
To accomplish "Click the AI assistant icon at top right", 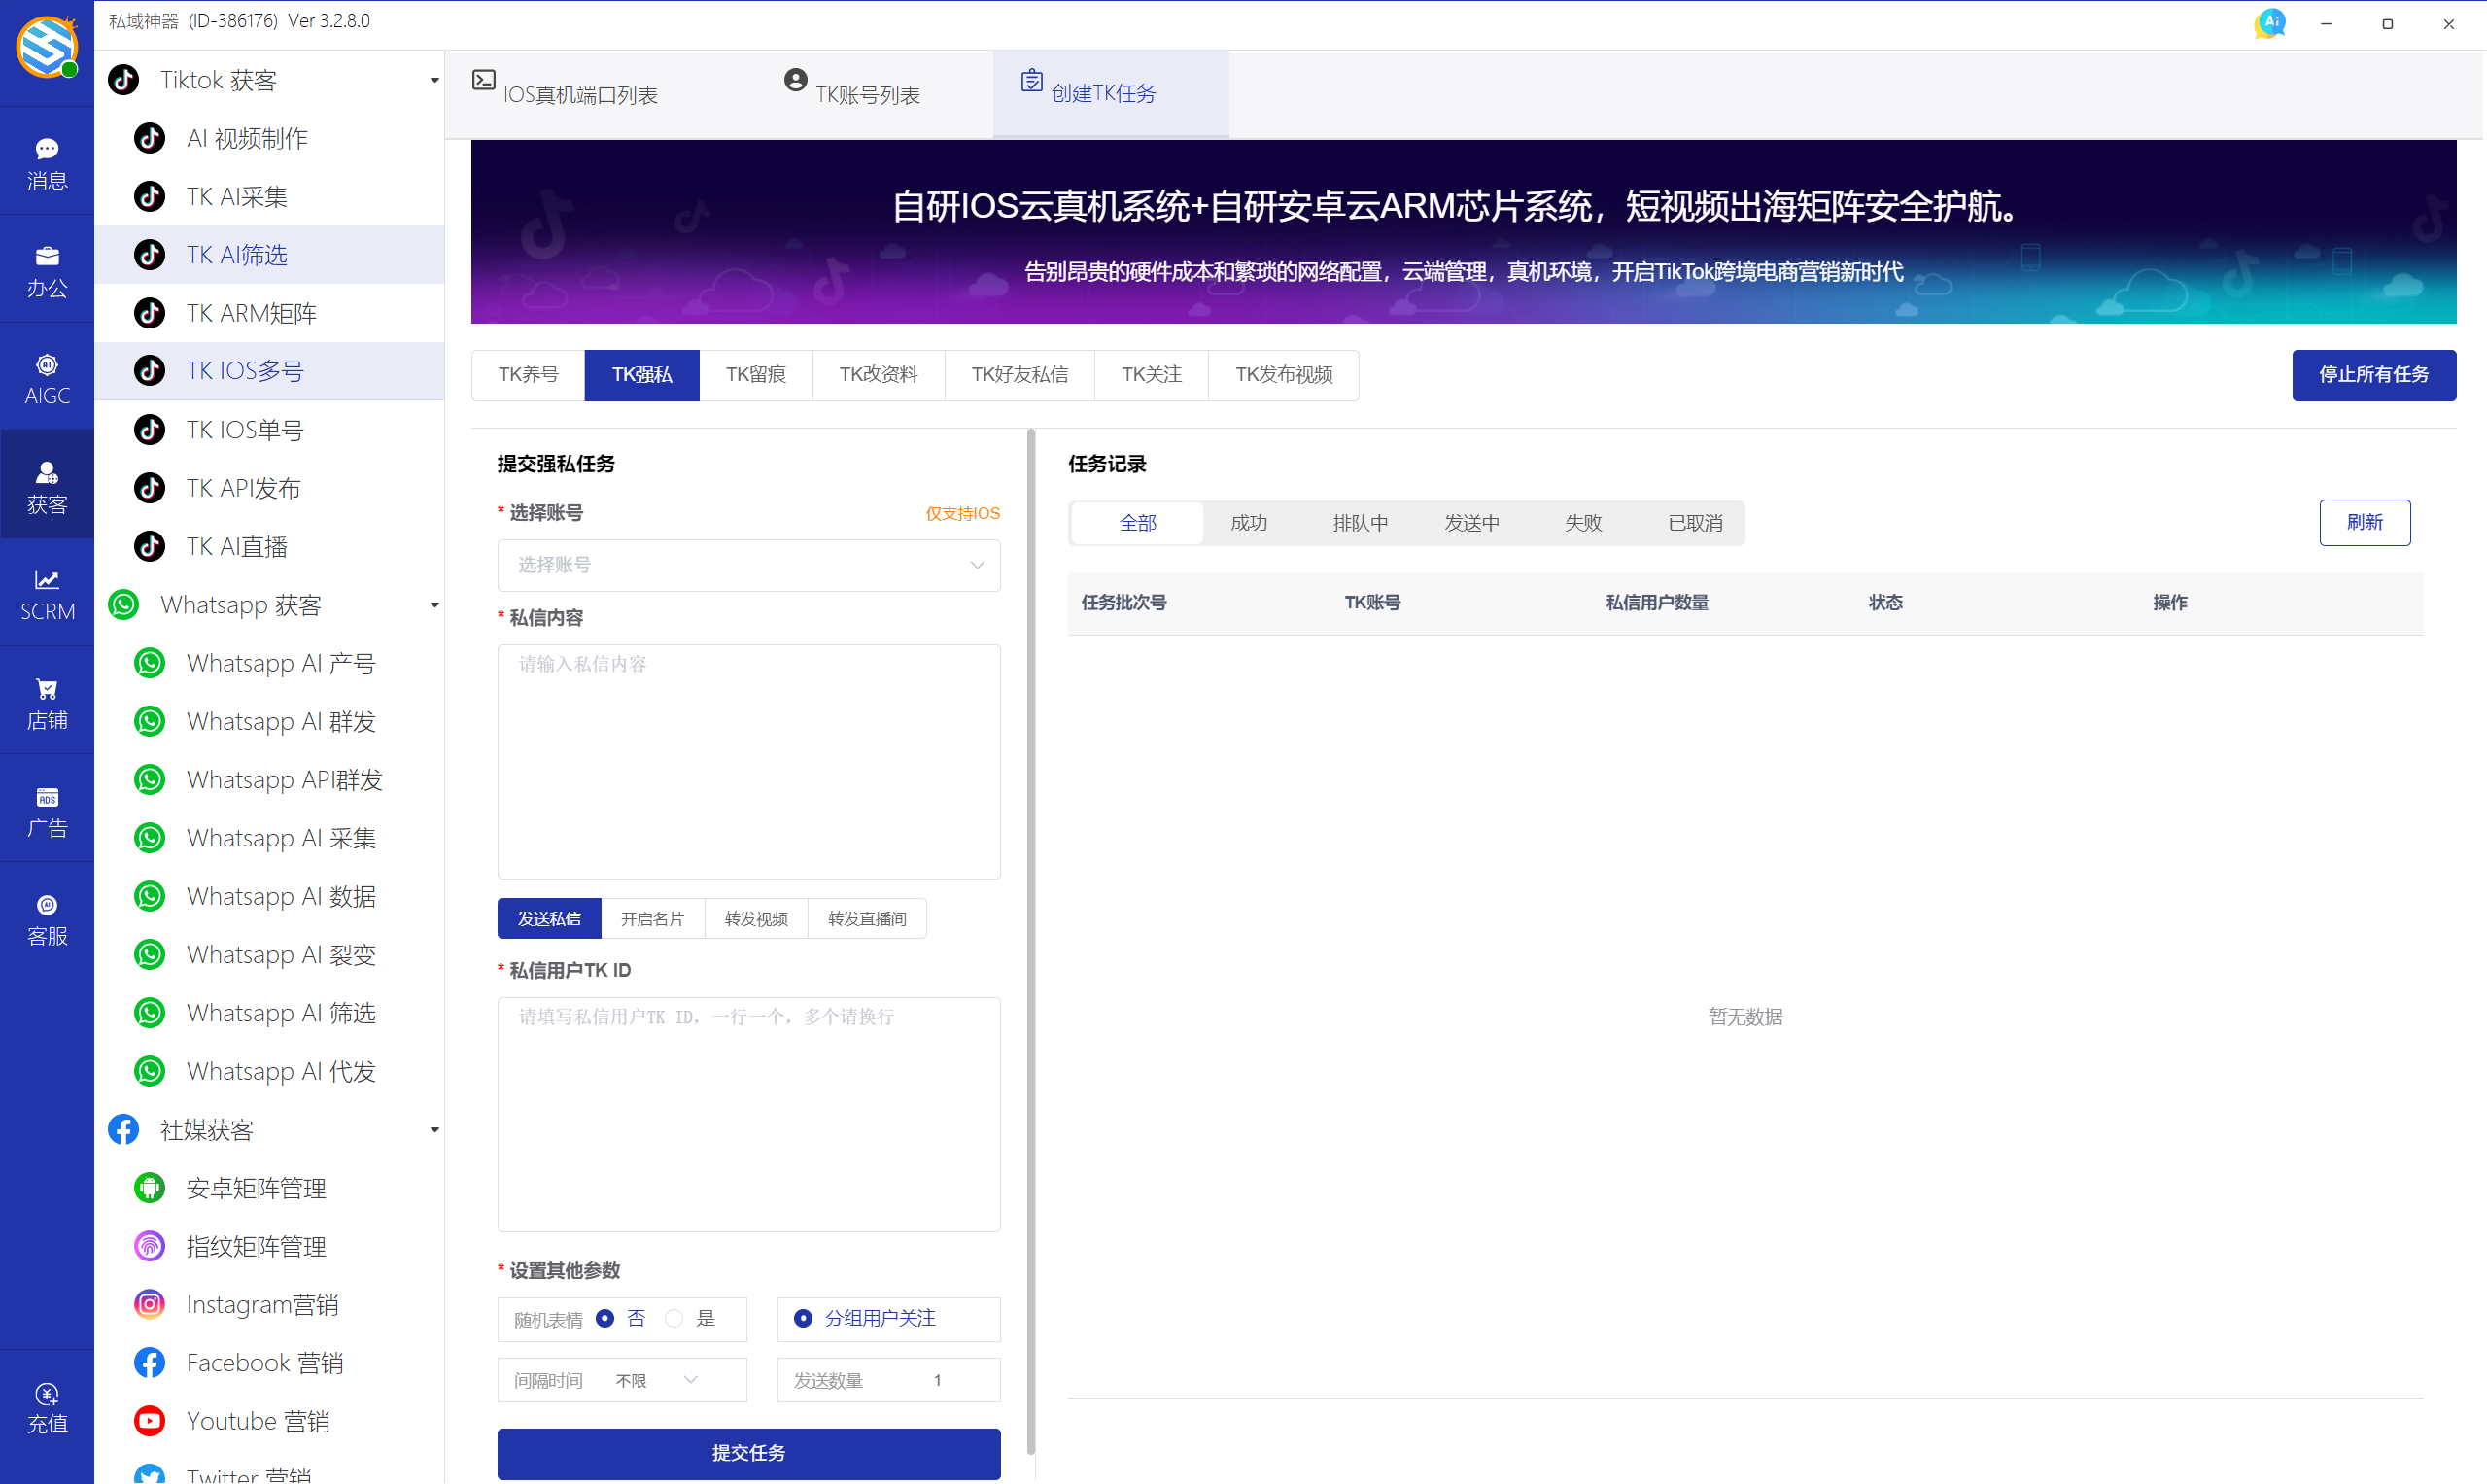I will pyautogui.click(x=2269, y=22).
